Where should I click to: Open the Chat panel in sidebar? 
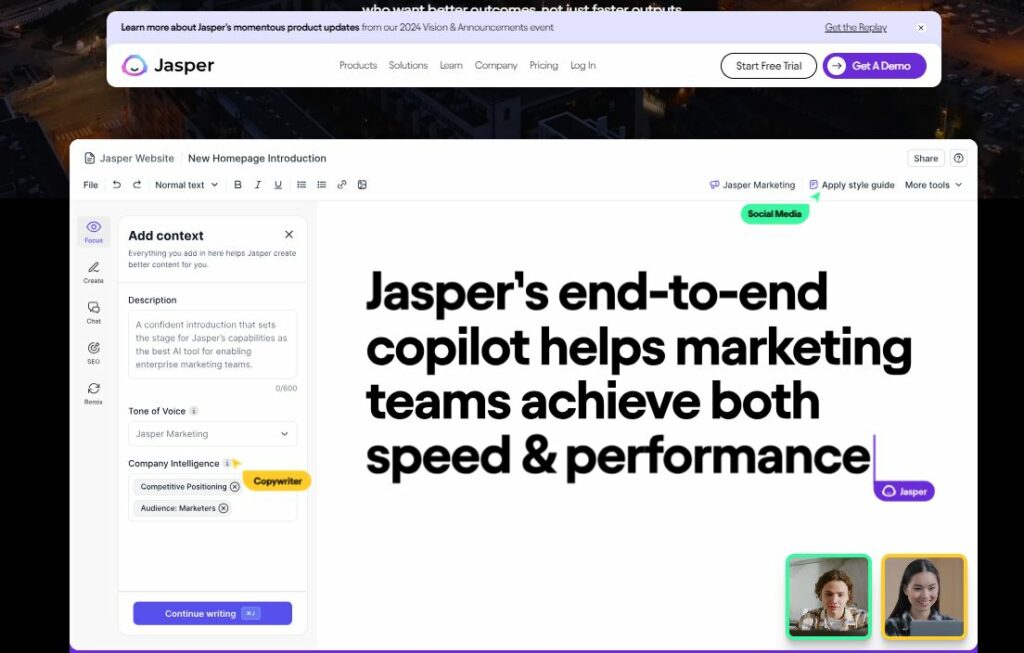point(93,313)
